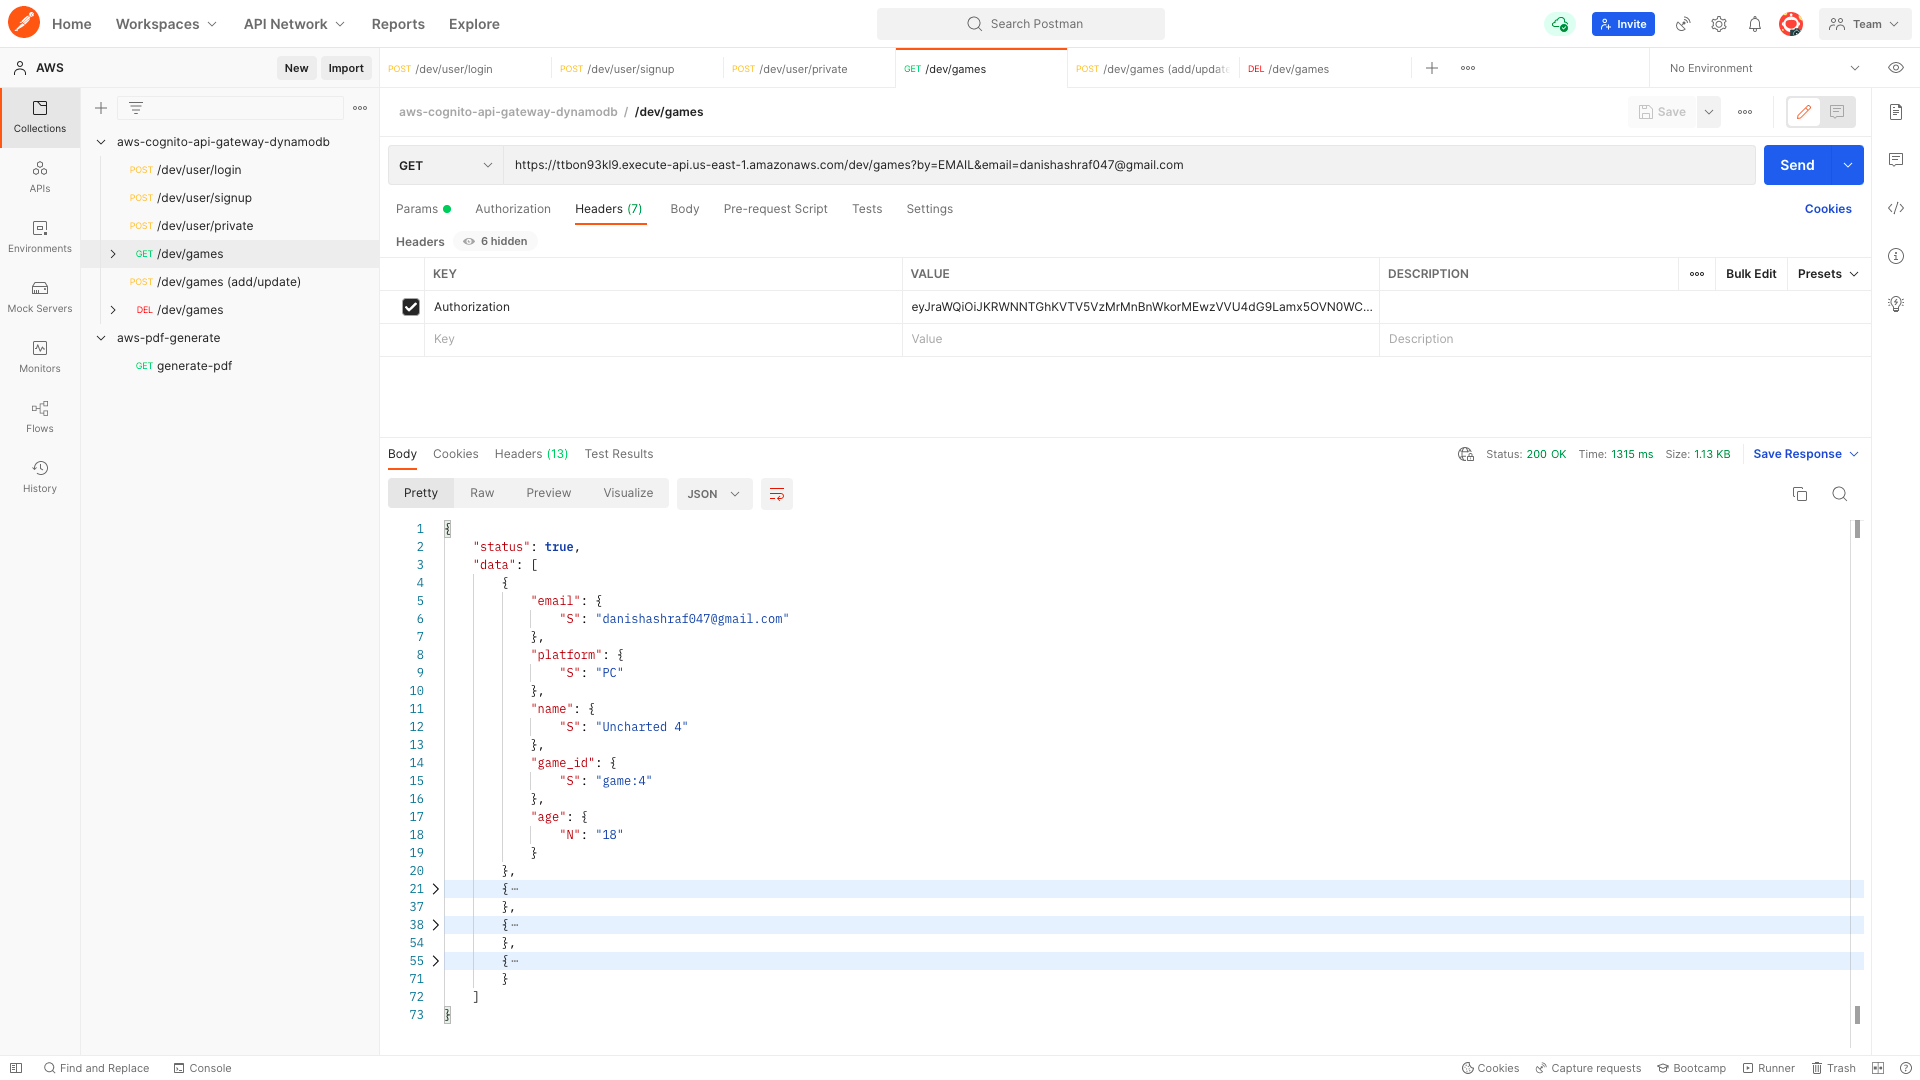Open Flows in the sidebar
This screenshot has height=1080, width=1920.
40,416
